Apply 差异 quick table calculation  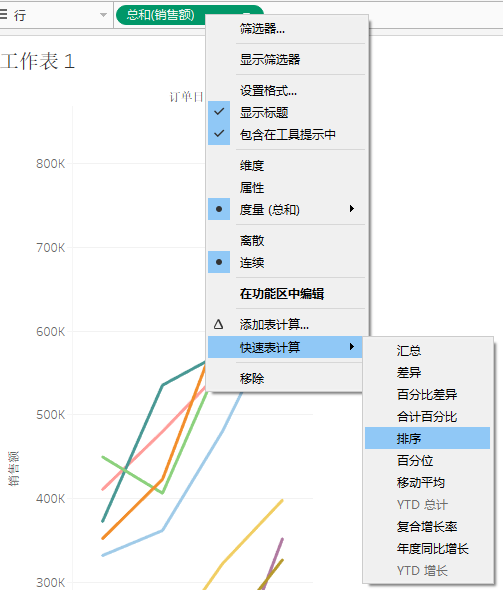[x=427, y=372]
